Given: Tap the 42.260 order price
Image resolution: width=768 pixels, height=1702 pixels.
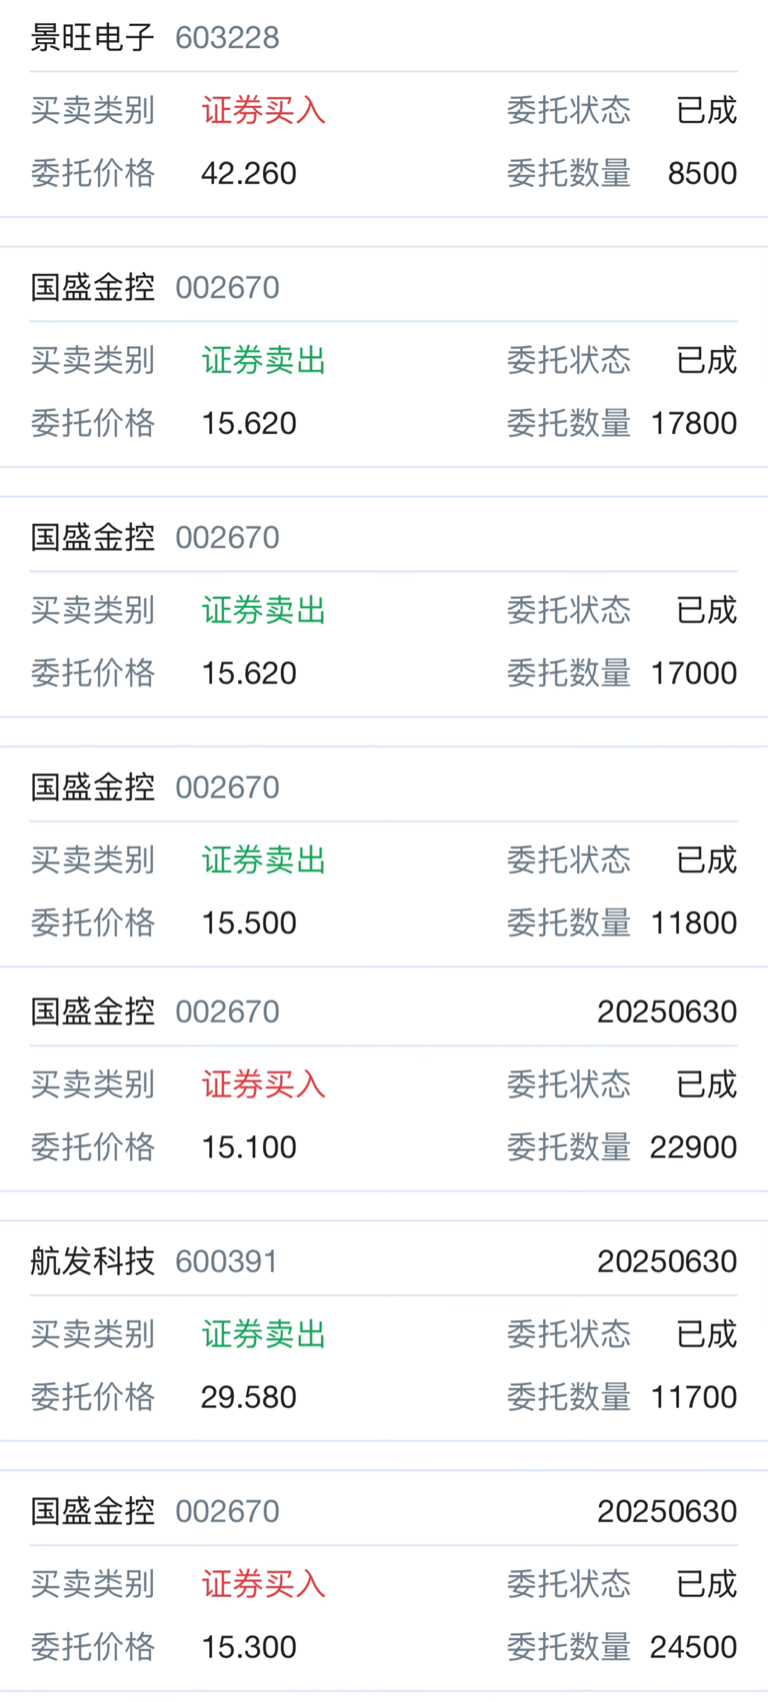Looking at the screenshot, I should click(249, 173).
